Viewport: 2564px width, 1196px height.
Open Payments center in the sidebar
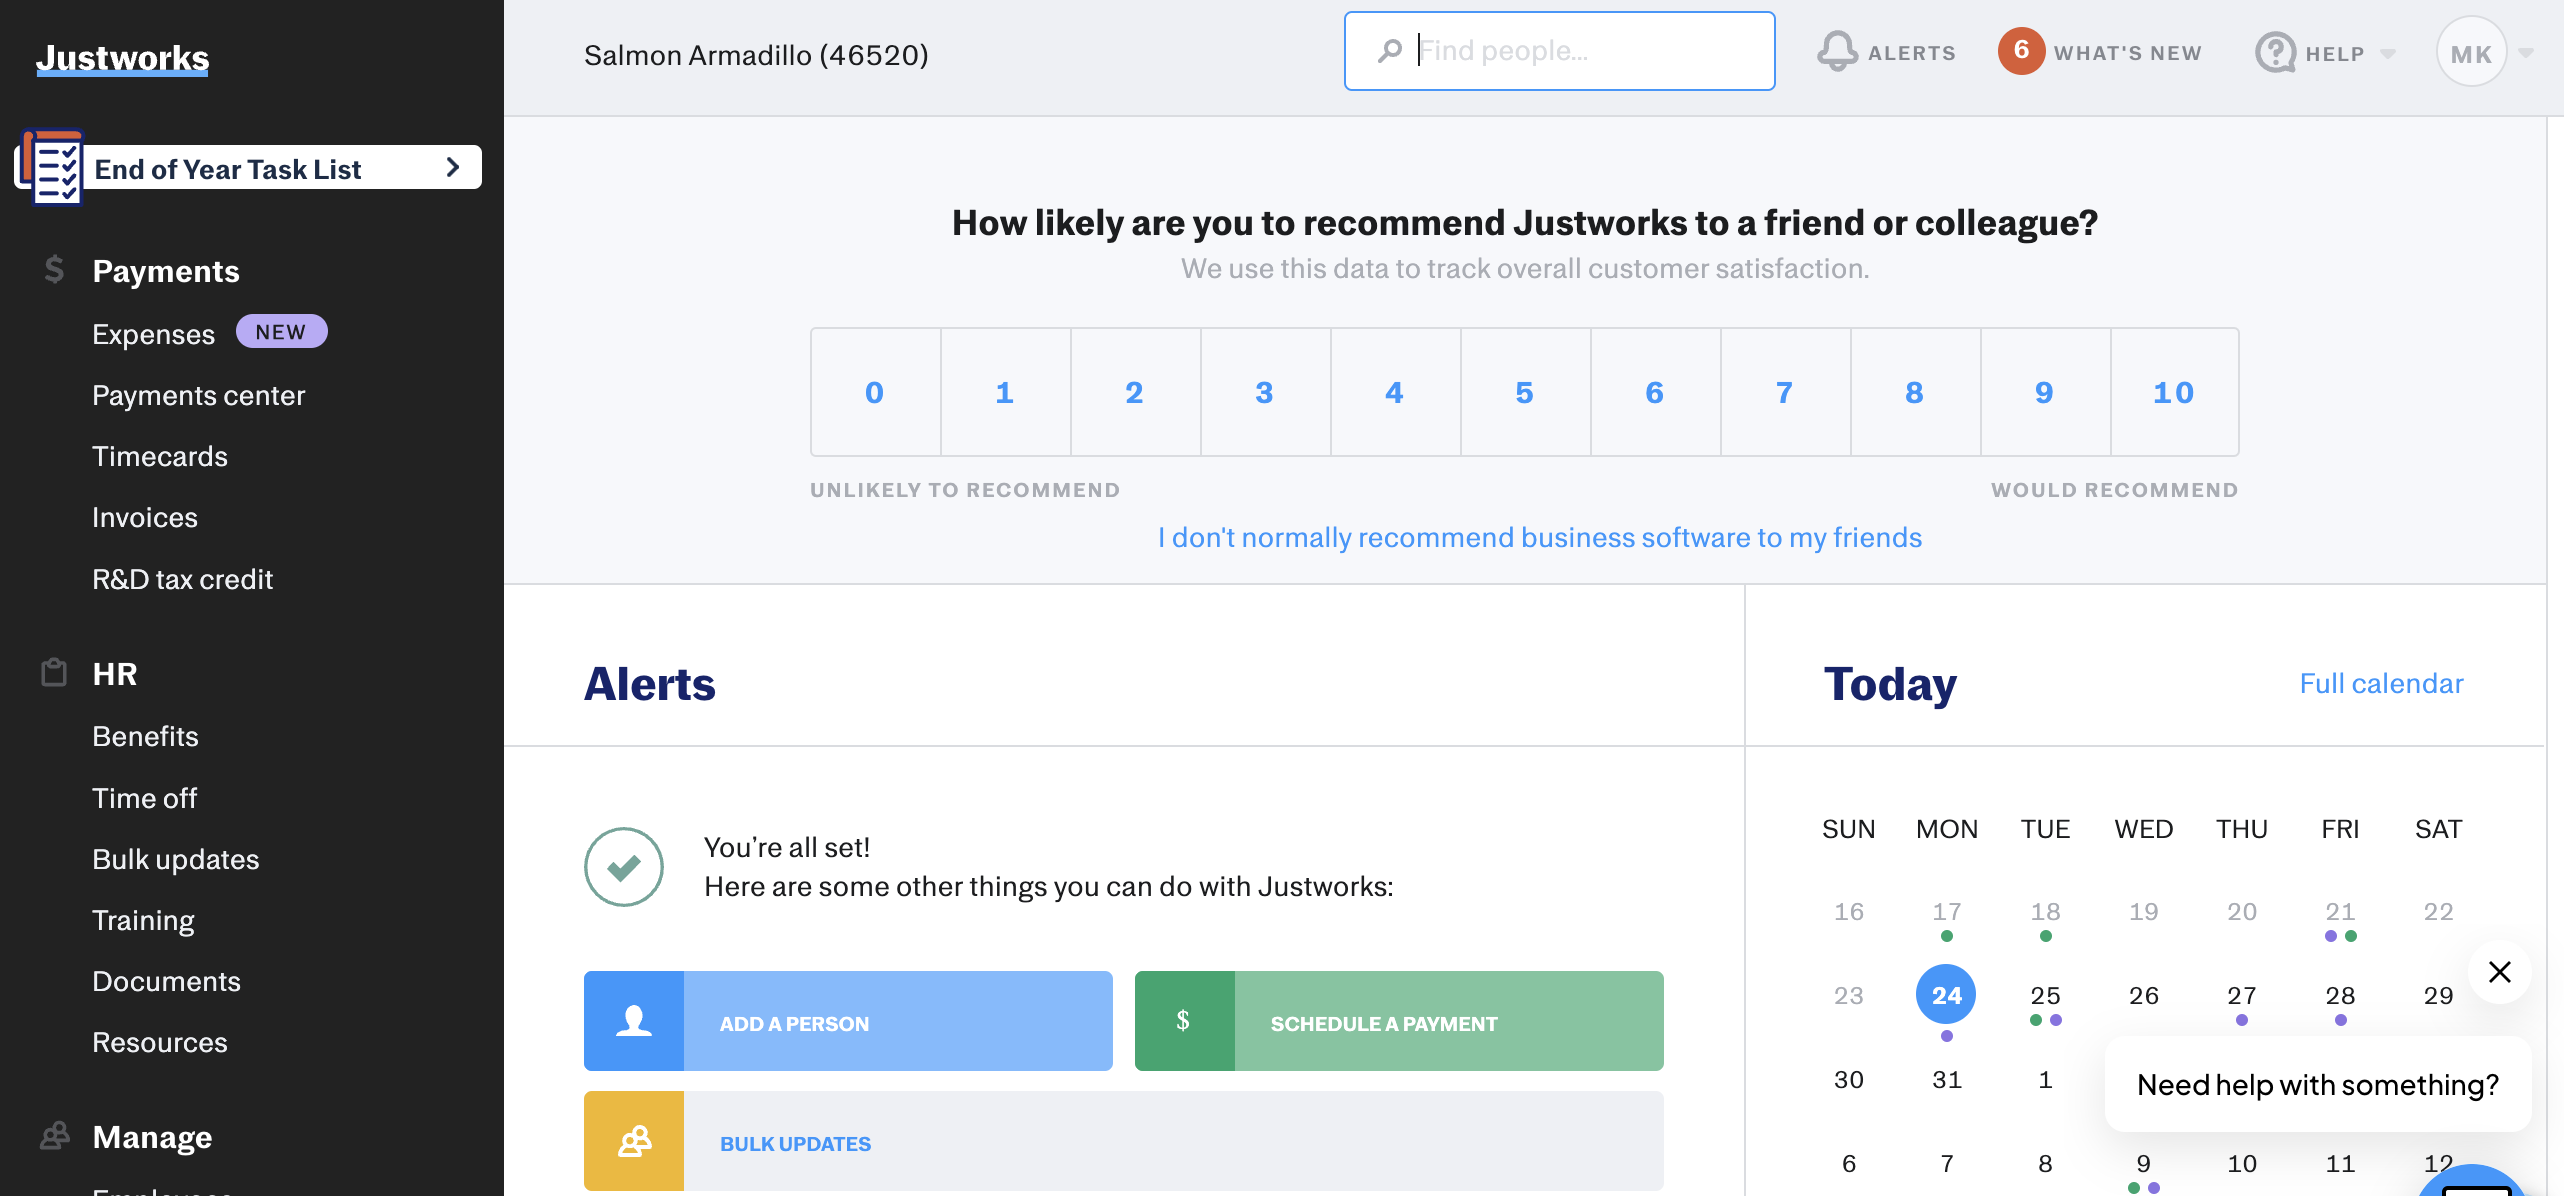coord(198,395)
